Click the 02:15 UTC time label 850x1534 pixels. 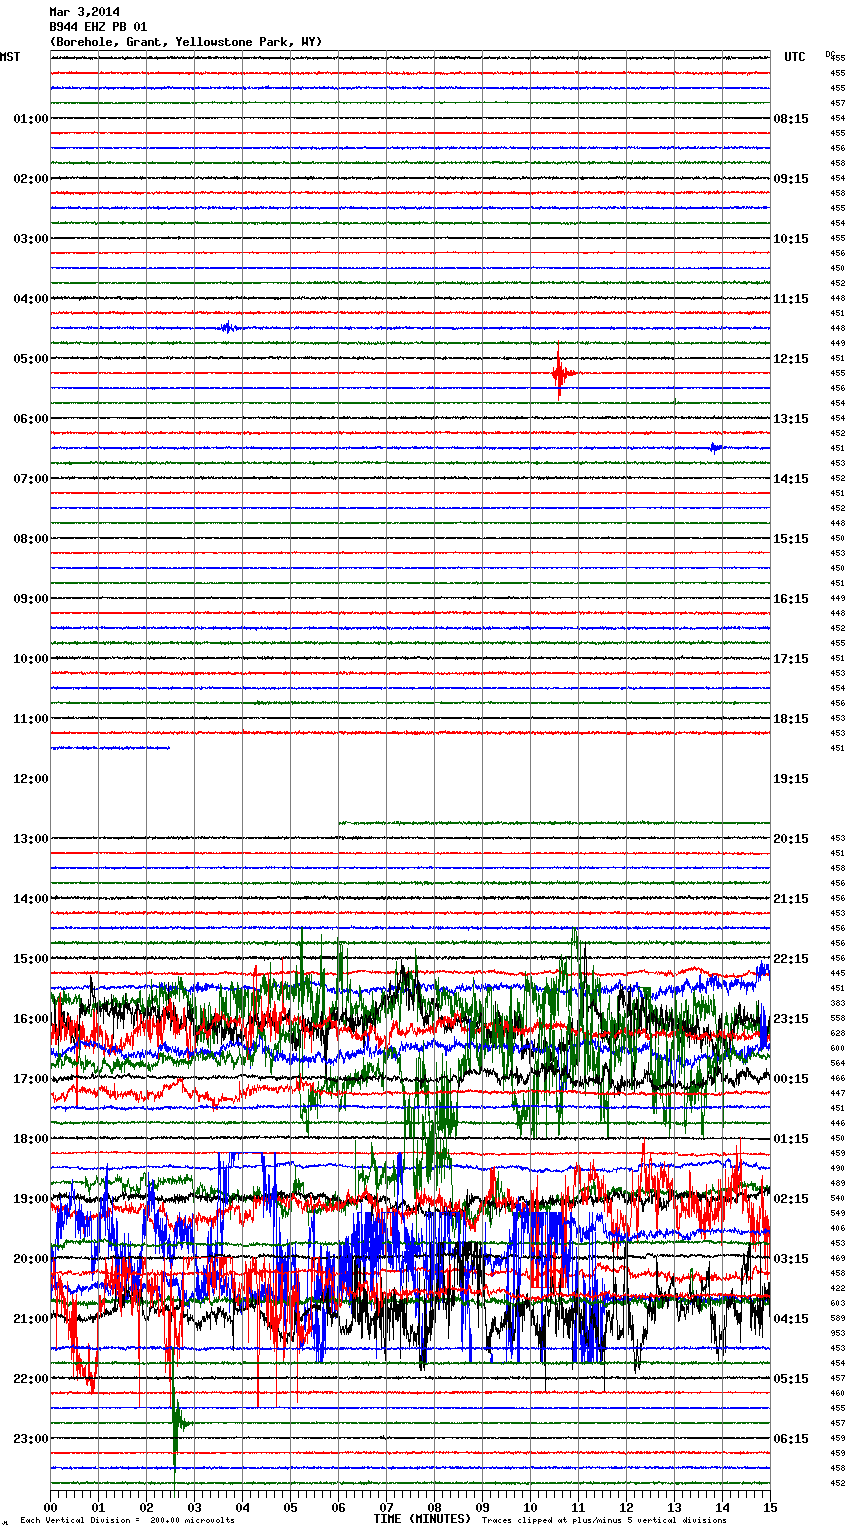pos(791,1199)
